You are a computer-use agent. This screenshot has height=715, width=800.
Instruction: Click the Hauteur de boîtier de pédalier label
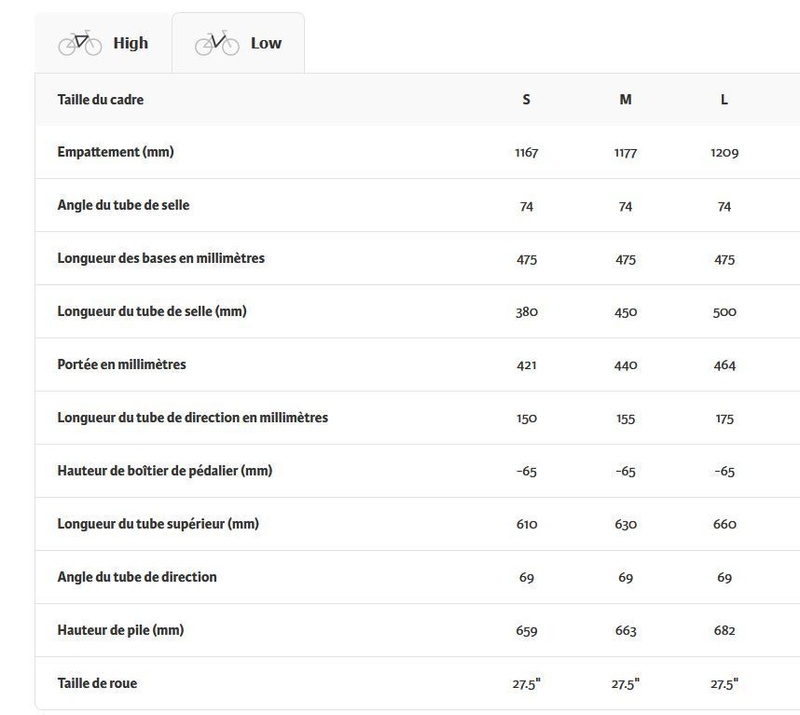coord(165,470)
